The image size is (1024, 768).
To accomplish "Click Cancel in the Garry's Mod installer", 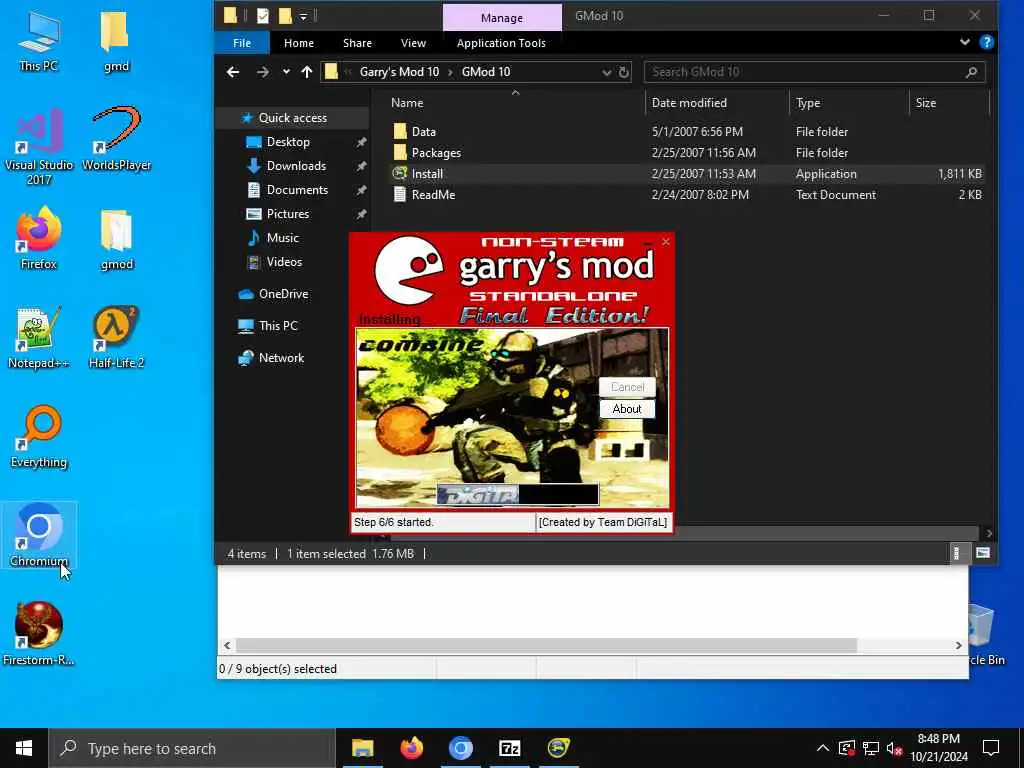I will pyautogui.click(x=627, y=387).
